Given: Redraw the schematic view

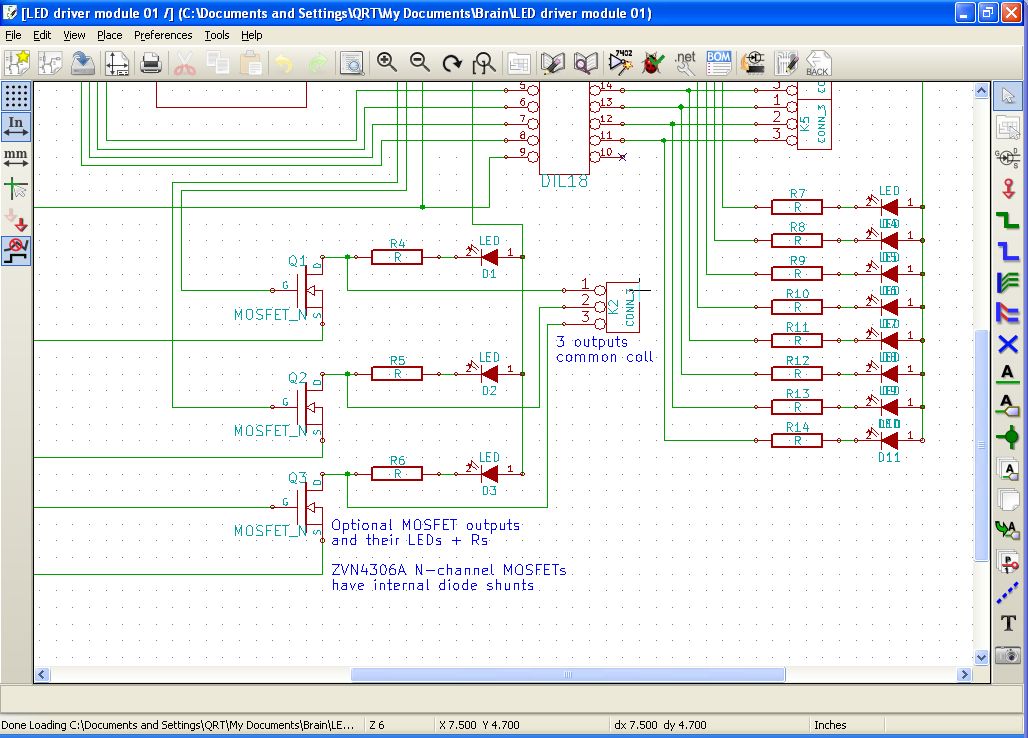Looking at the screenshot, I should click(452, 63).
